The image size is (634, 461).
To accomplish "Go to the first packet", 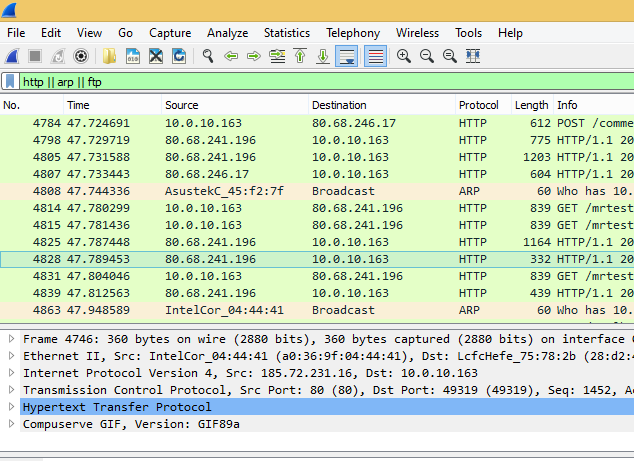I will click(x=300, y=56).
